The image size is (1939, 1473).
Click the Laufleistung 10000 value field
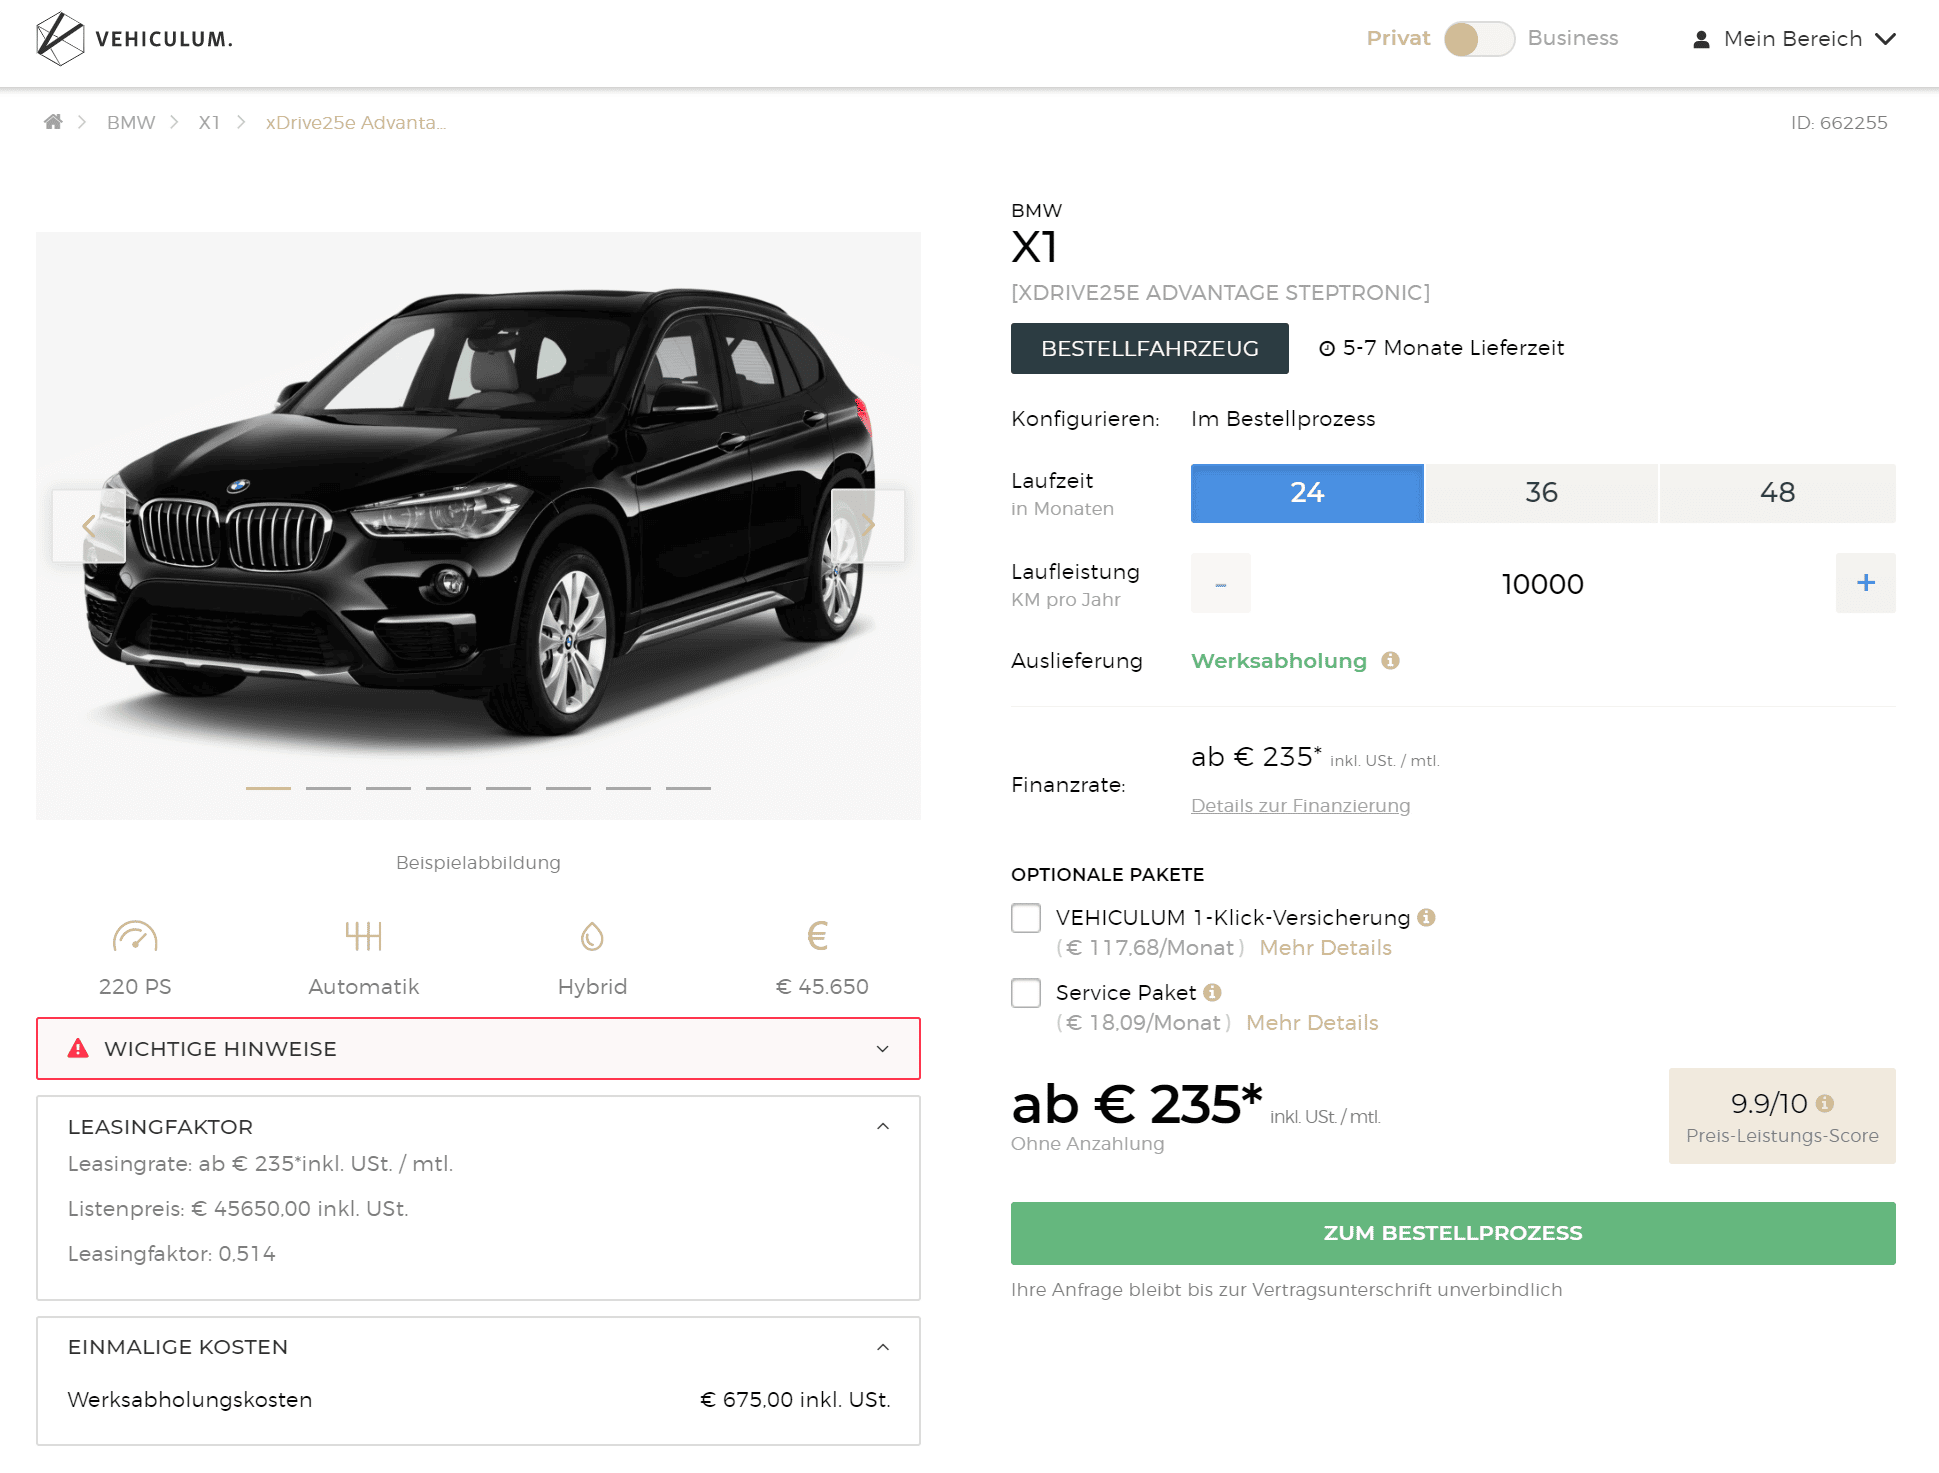(1543, 583)
